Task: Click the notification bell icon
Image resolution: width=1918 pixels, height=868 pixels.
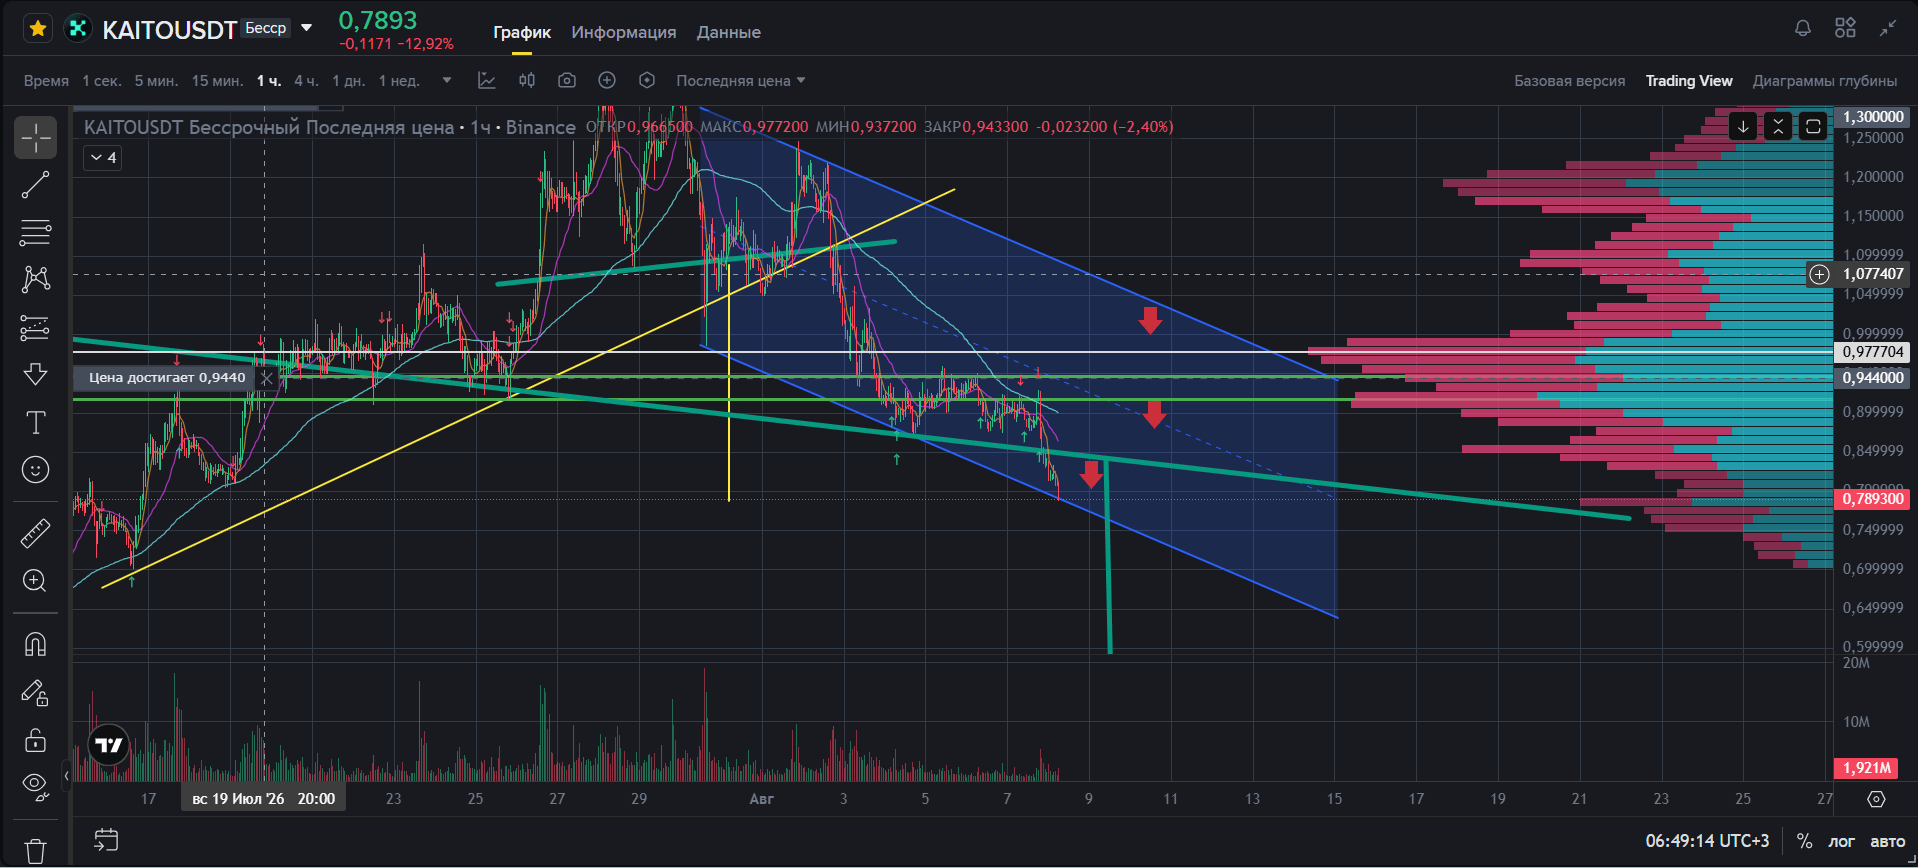Action: point(1803,28)
